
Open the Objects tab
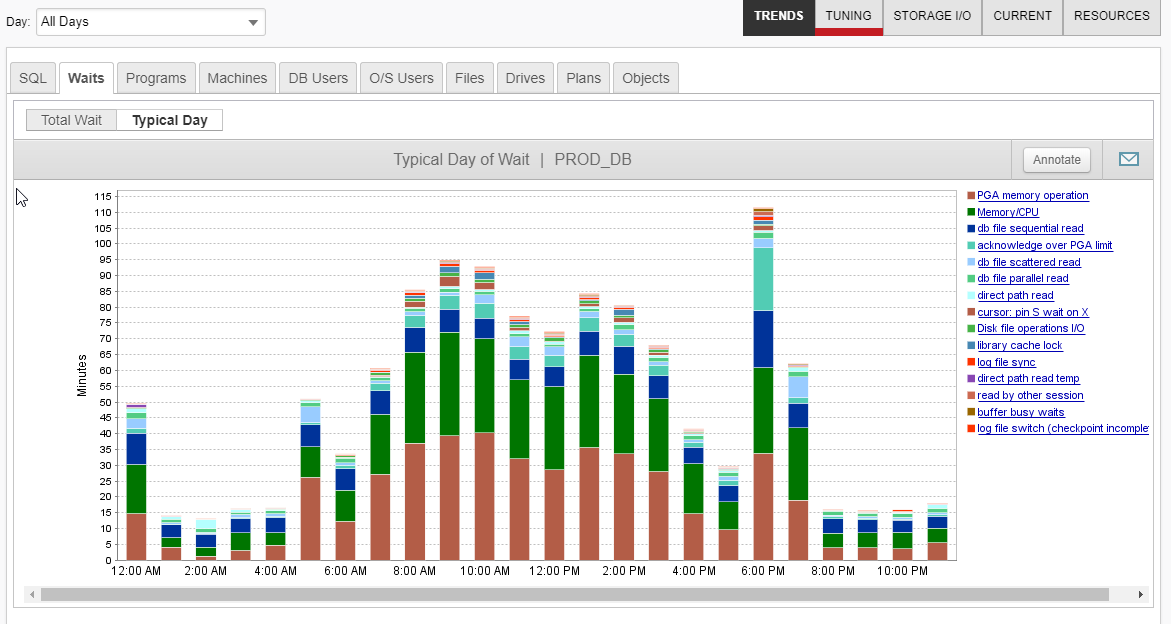646,78
